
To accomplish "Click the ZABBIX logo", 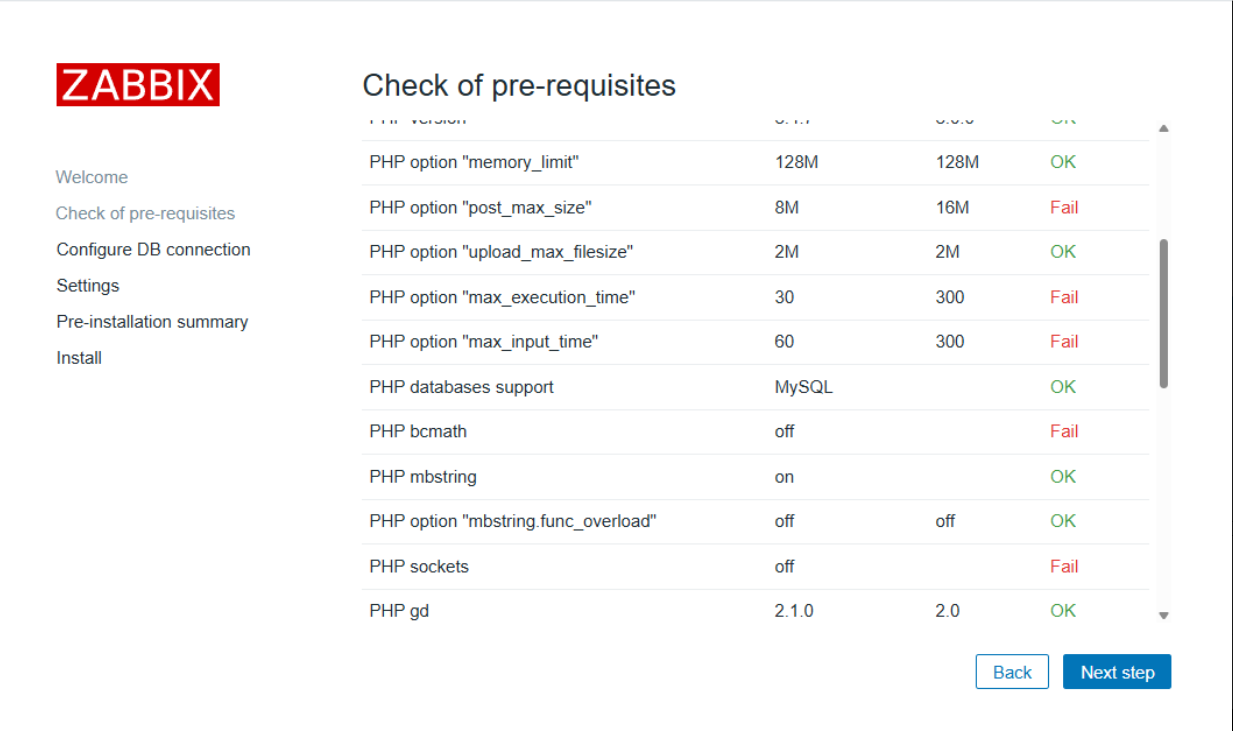I will pos(137,85).
